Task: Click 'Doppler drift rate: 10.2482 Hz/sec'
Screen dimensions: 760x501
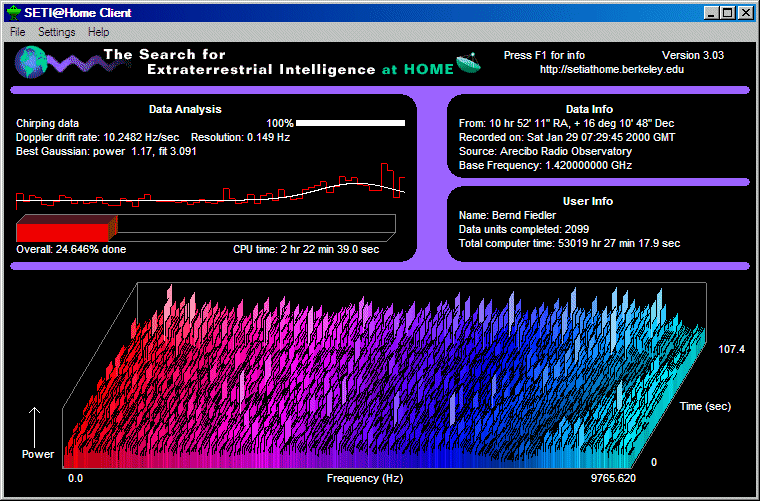Action: tap(97, 137)
